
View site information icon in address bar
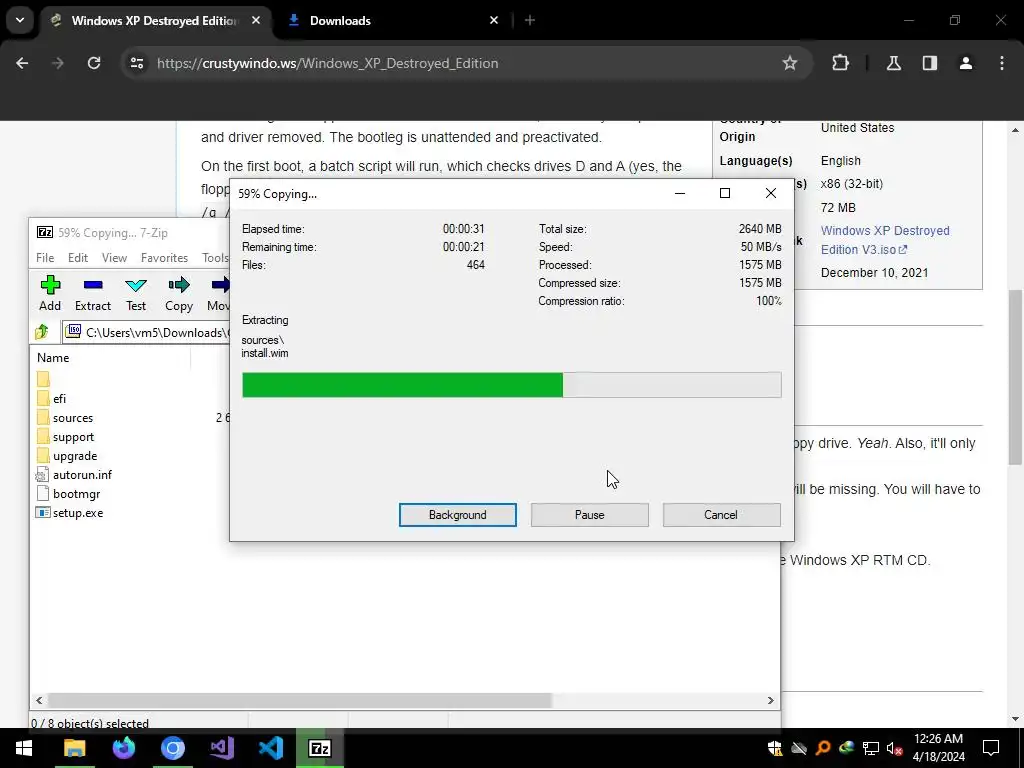pos(136,63)
